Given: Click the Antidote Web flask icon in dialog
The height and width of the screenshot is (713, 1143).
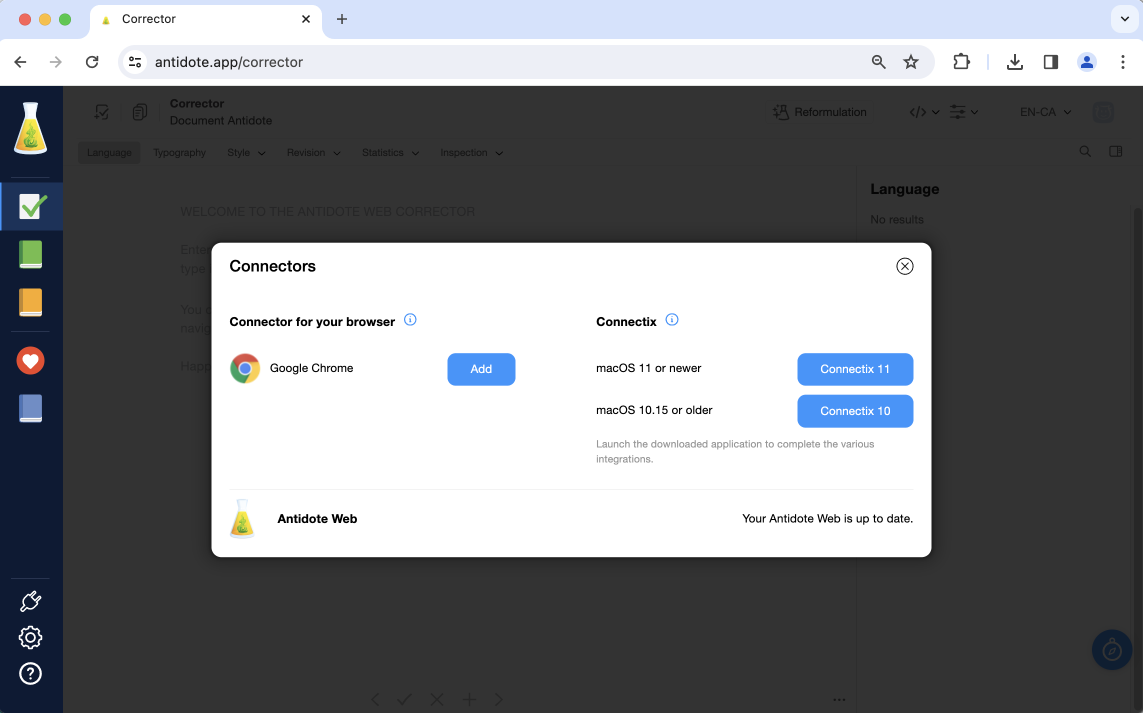Looking at the screenshot, I should click(242, 518).
